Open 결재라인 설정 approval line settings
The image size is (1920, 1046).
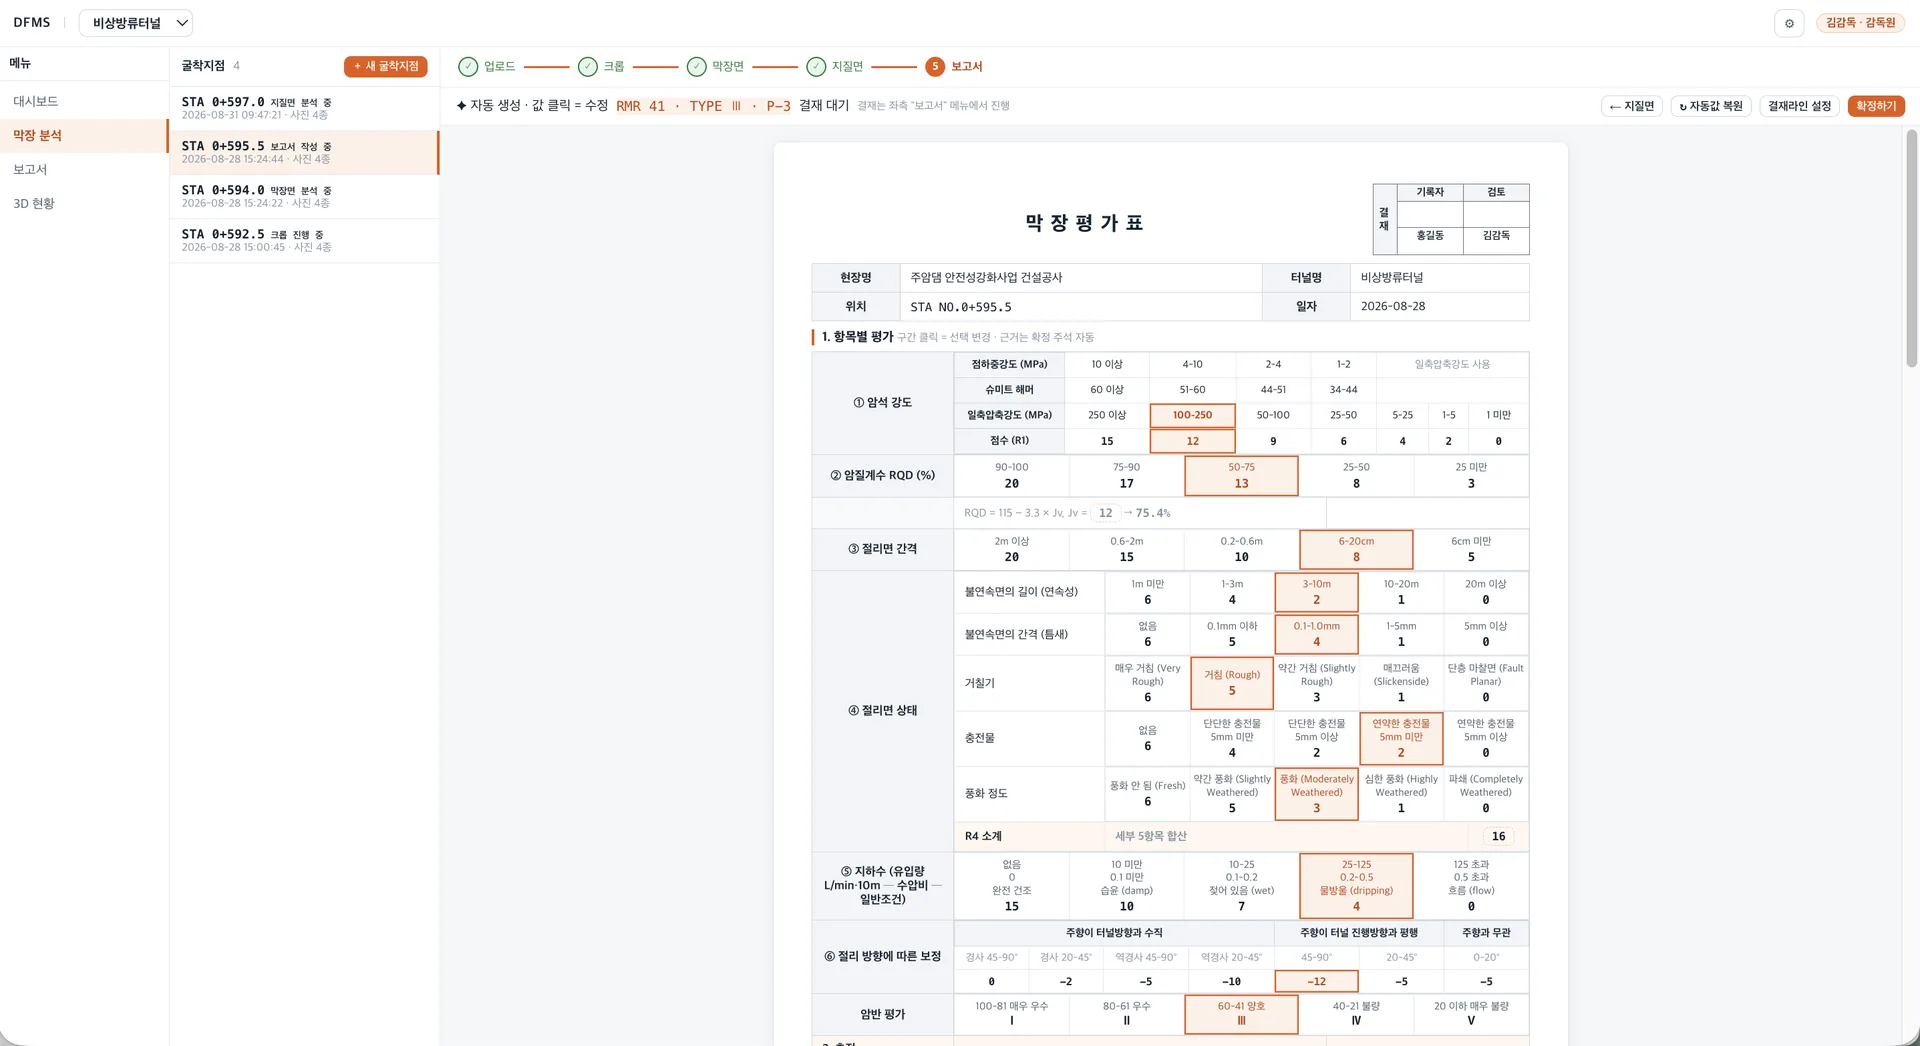1799,106
